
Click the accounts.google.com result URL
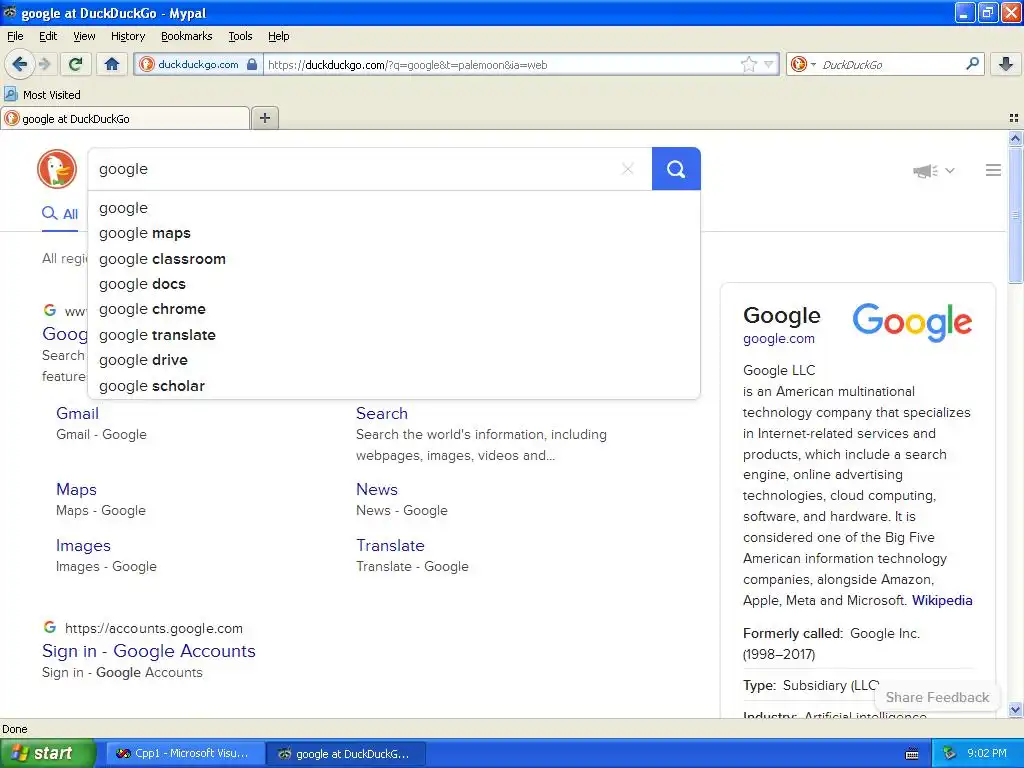coord(153,628)
